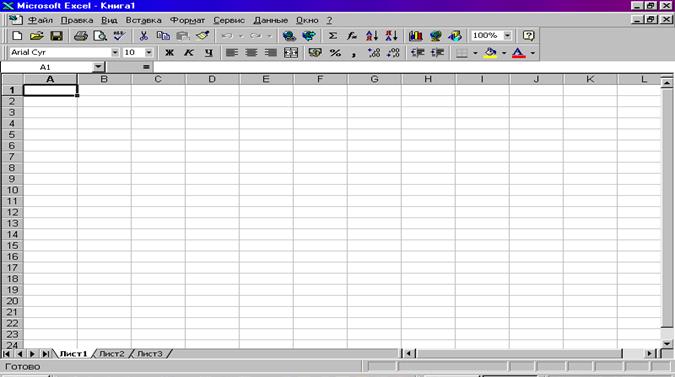This screenshot has height=377, width=675.
Task: Align cell text to the left
Action: click(232, 53)
